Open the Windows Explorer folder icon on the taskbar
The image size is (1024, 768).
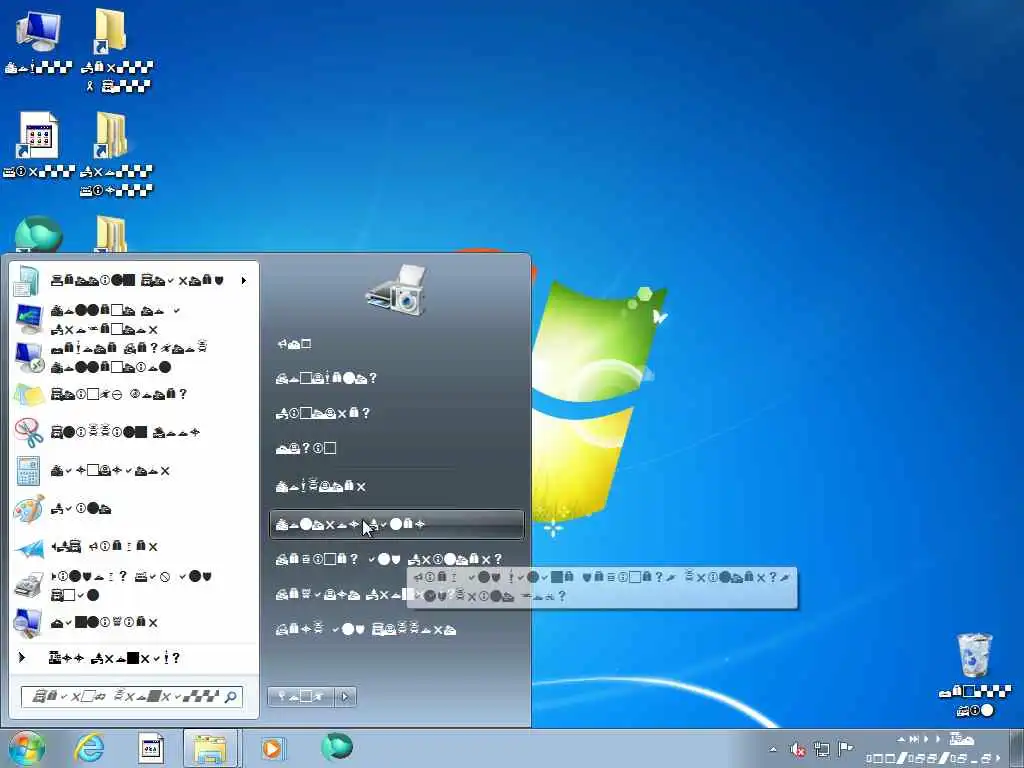(210, 748)
